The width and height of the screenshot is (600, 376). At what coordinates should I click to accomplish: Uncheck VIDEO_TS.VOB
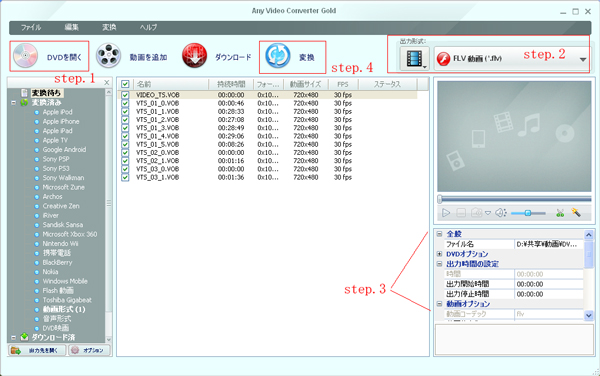click(125, 95)
